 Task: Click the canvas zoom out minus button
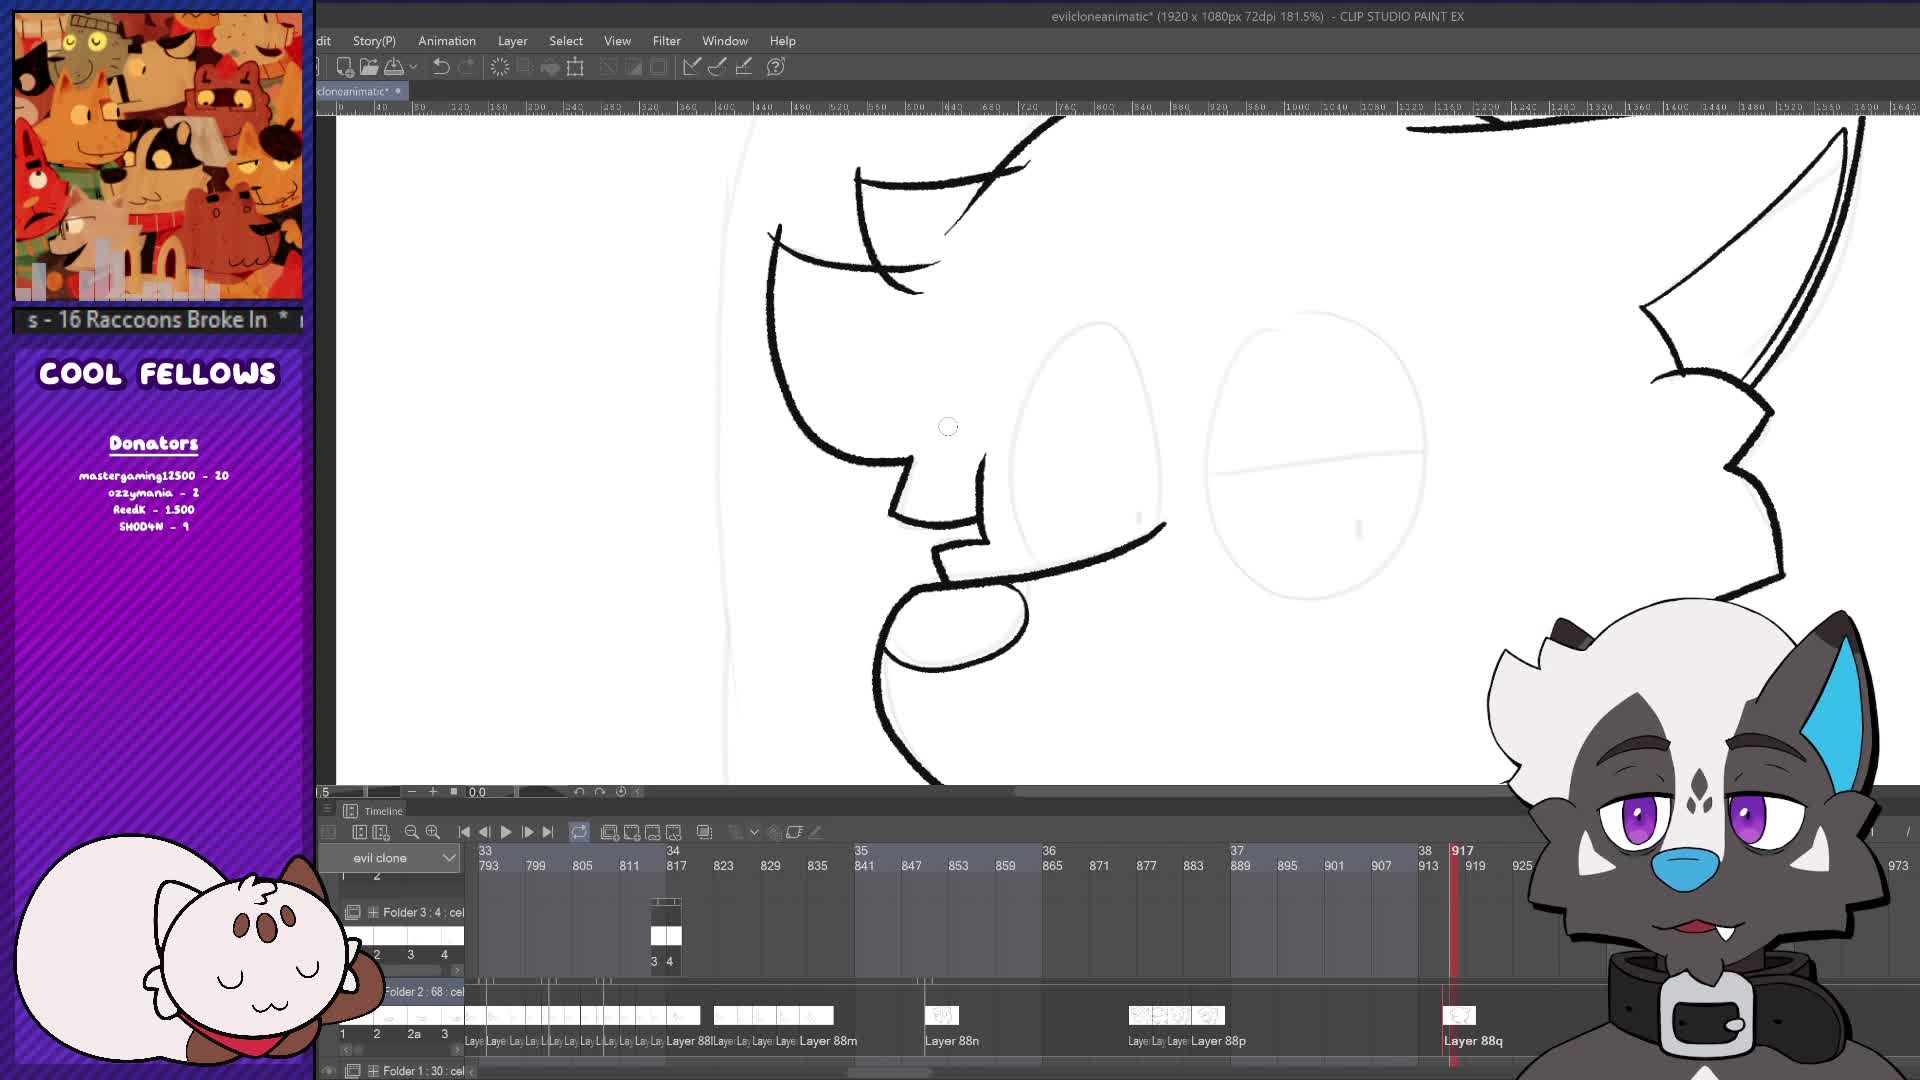[x=411, y=791]
